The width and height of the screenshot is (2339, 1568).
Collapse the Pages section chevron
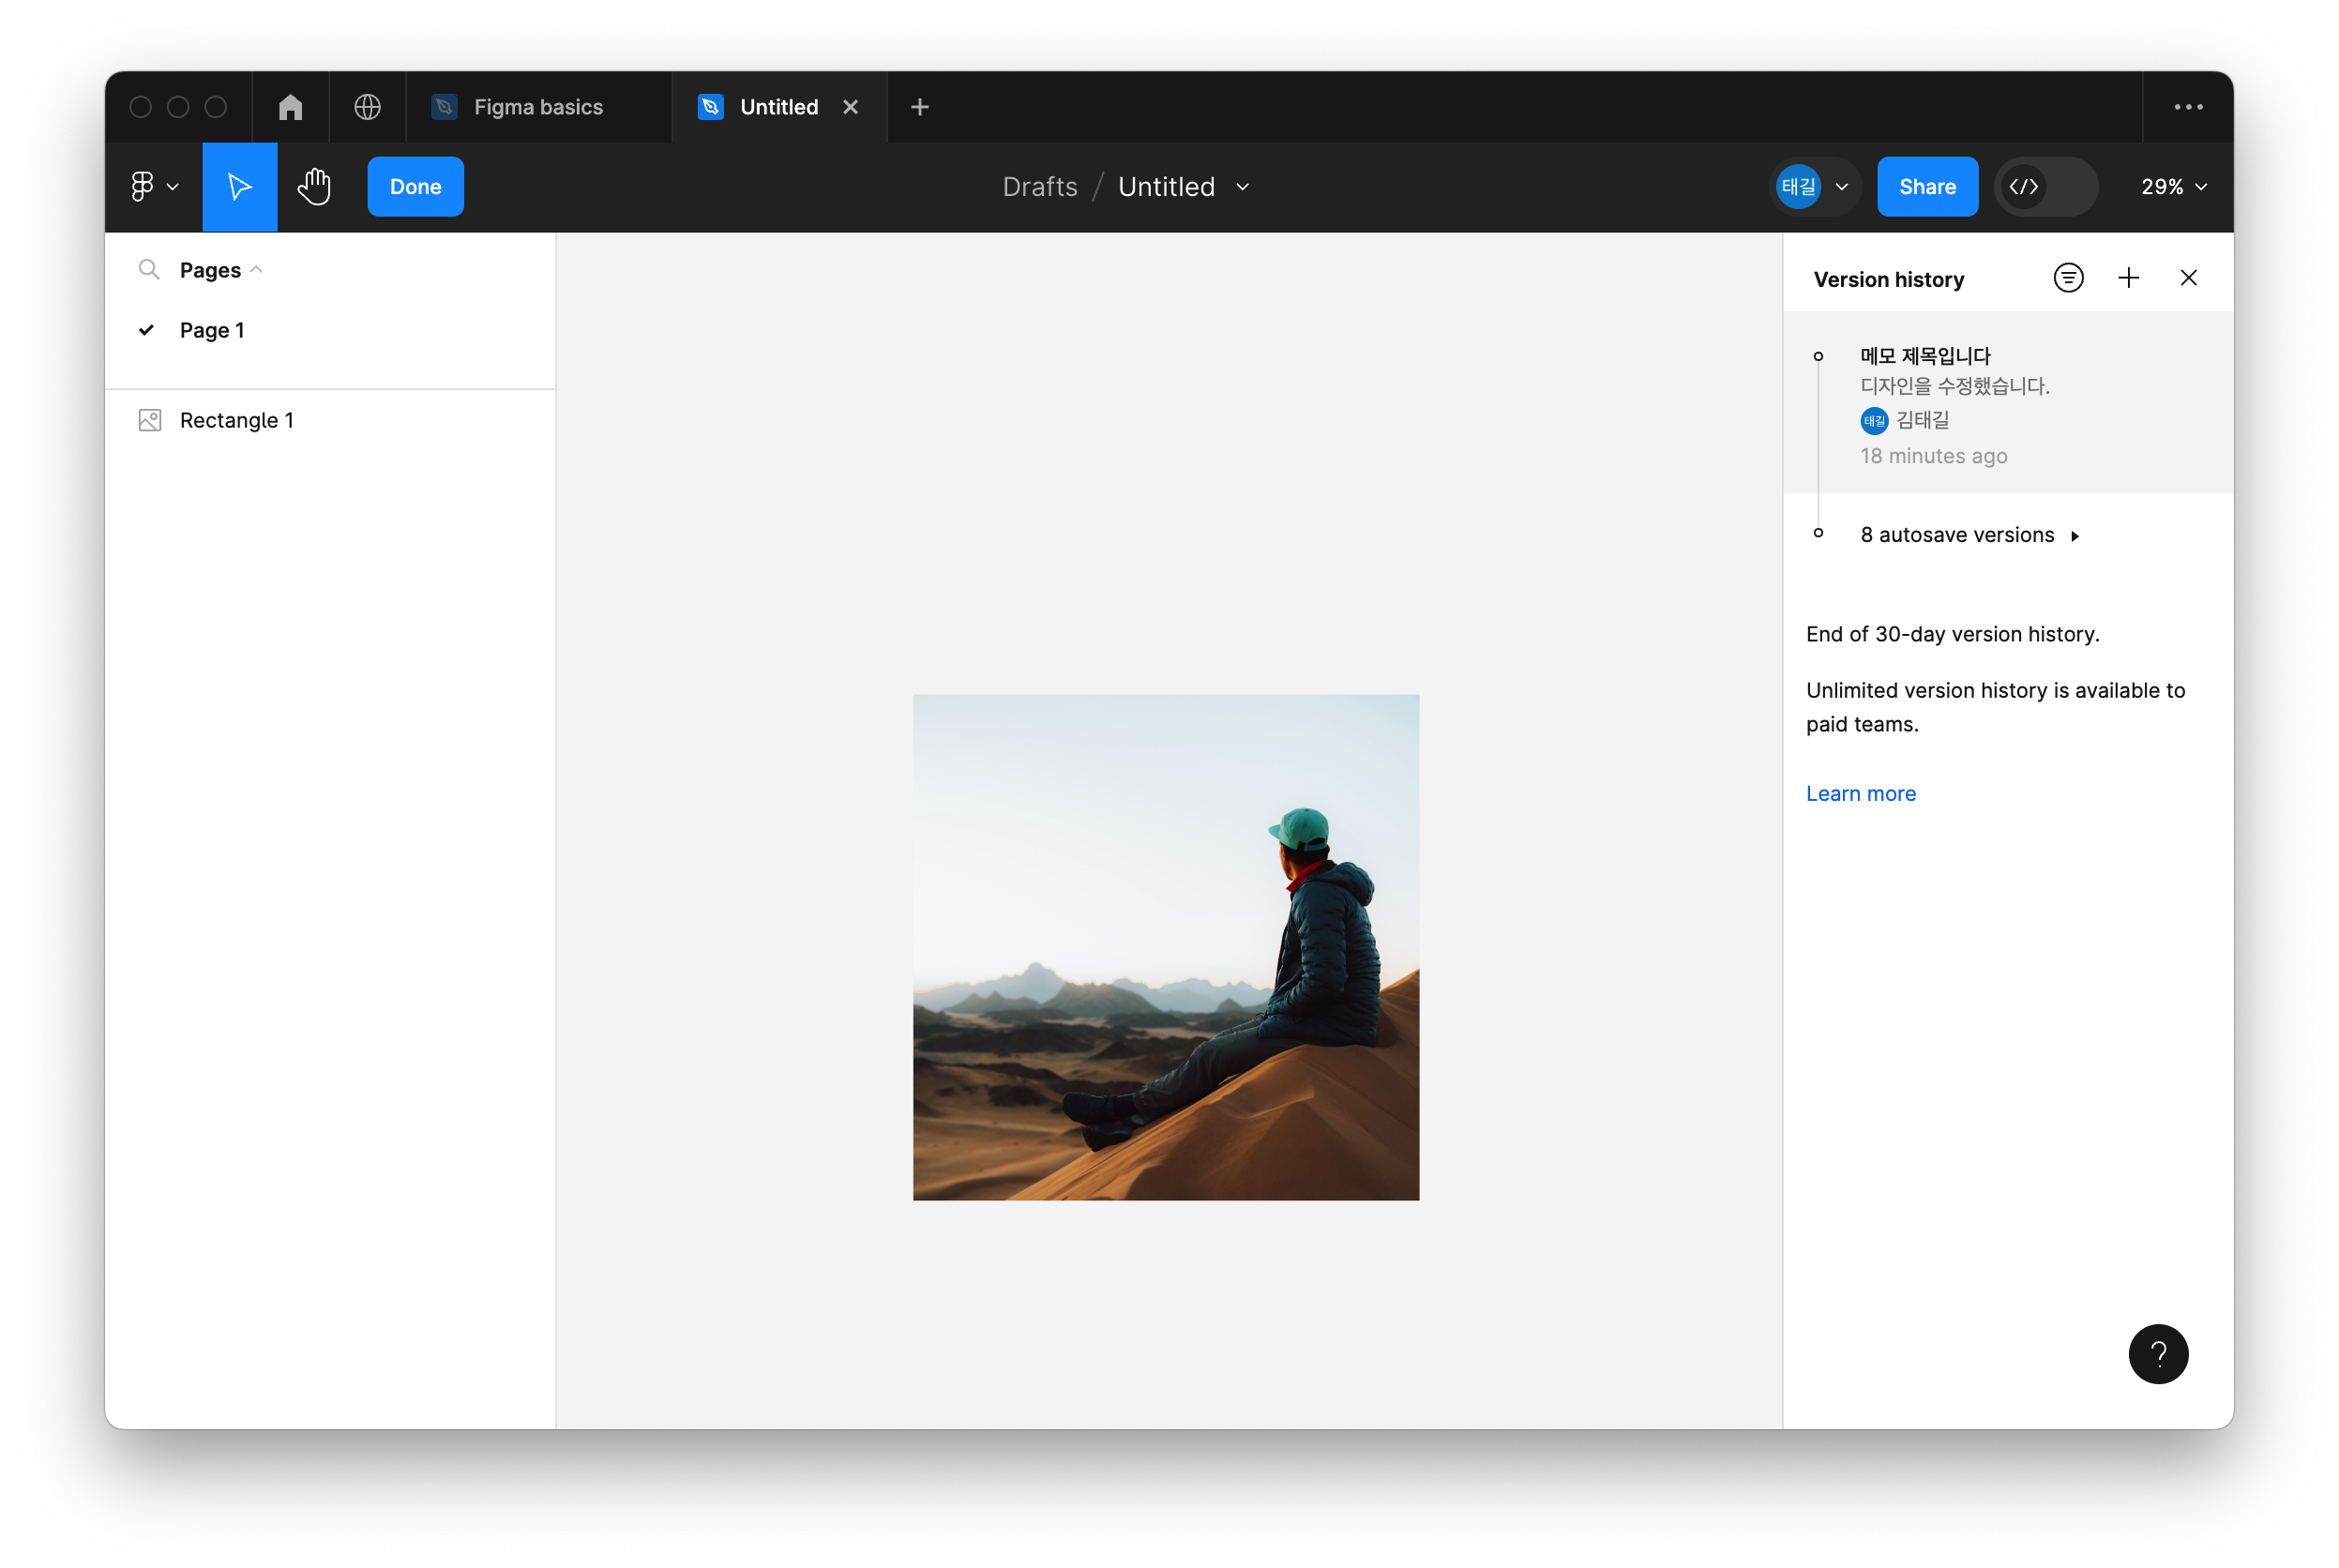pyautogui.click(x=256, y=270)
